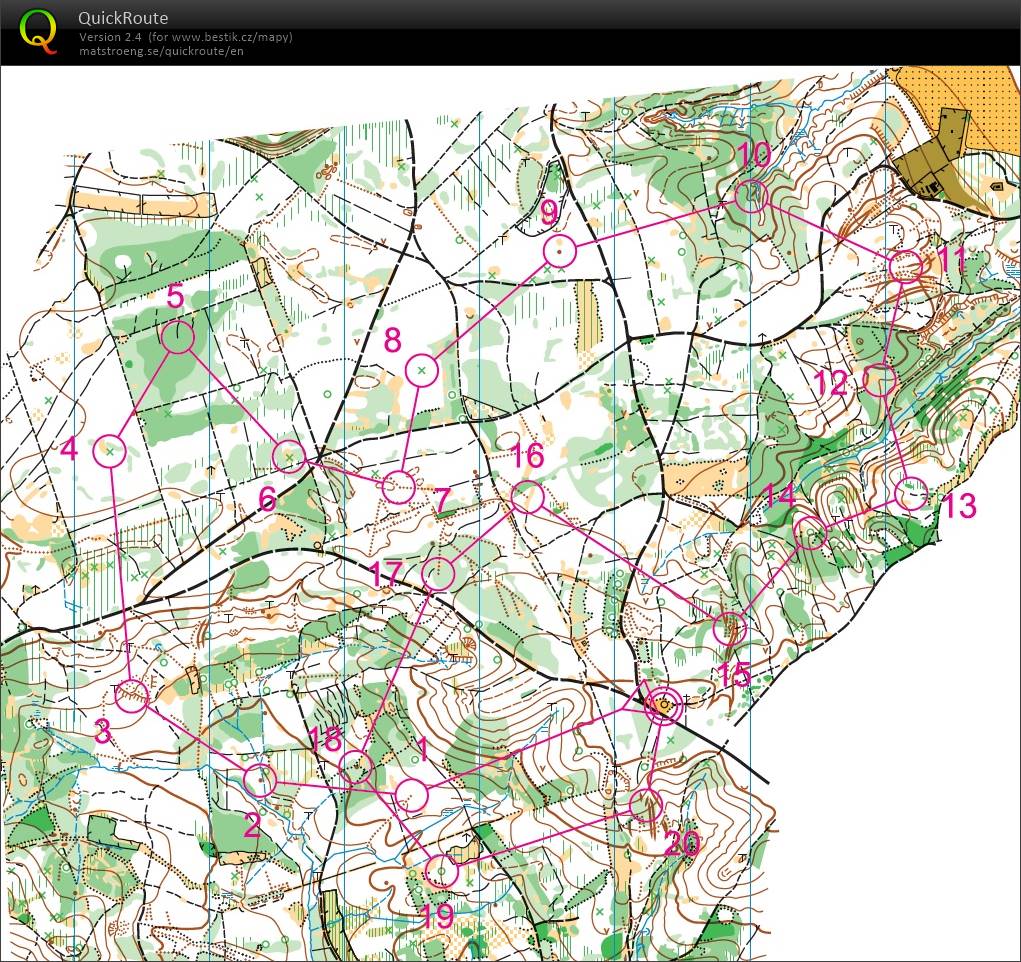Select control circle 19 marker
This screenshot has height=962, width=1021.
pyautogui.click(x=441, y=871)
